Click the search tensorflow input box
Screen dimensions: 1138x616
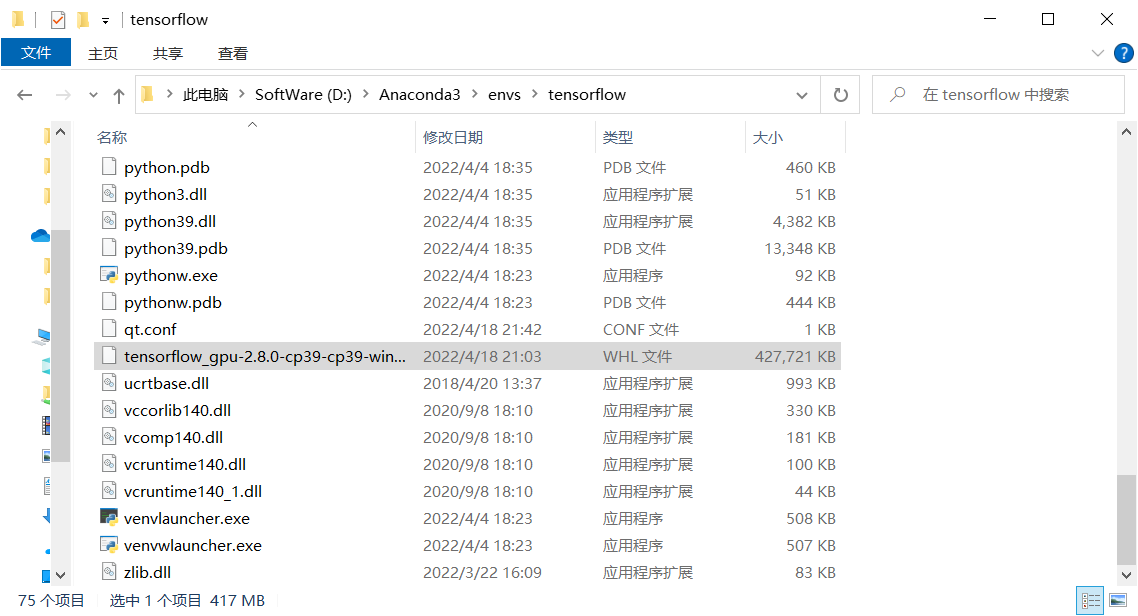[x=998, y=94]
